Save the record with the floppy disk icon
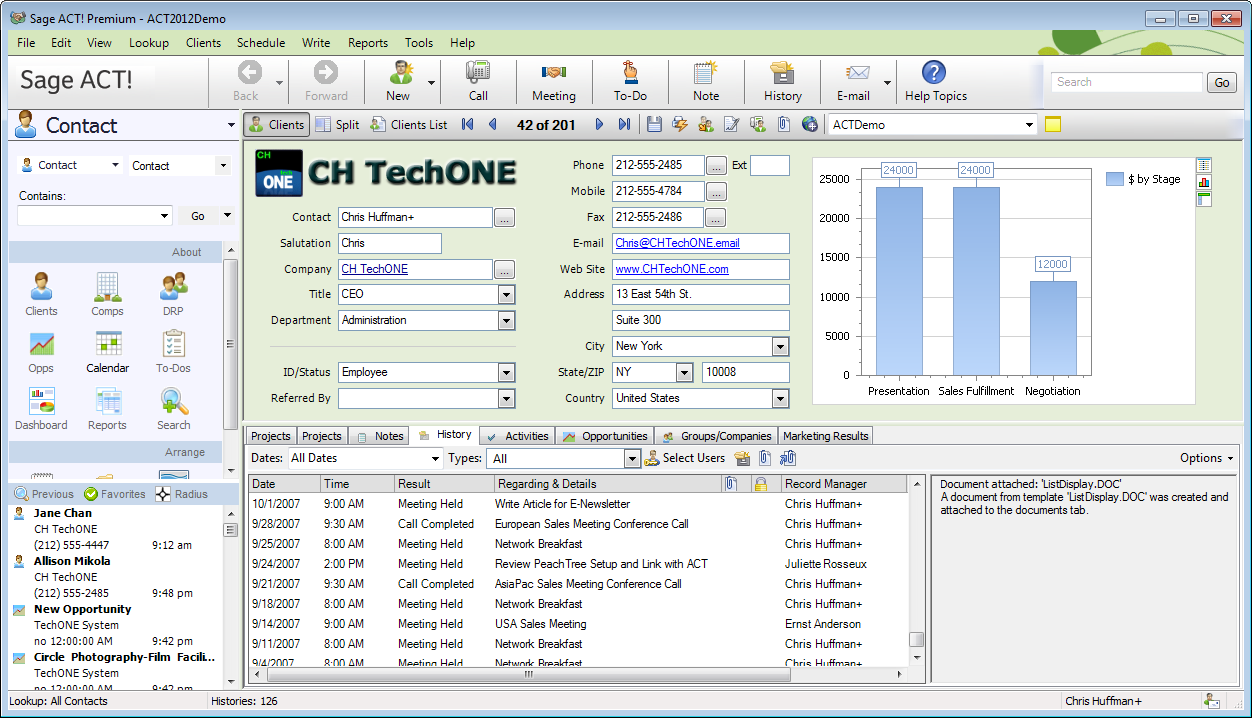Viewport: 1252px width, 718px height. pyautogui.click(x=654, y=125)
